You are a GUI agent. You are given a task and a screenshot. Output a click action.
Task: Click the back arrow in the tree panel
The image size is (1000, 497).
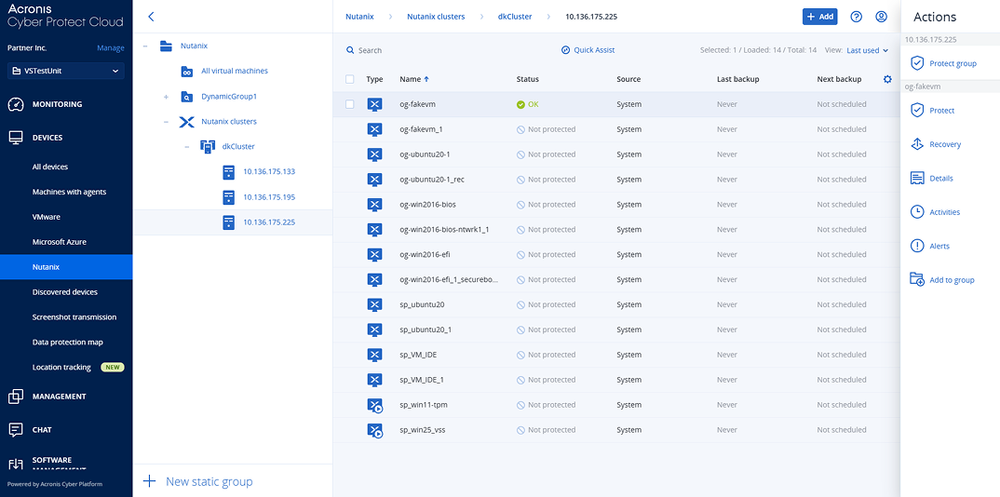pos(151,17)
